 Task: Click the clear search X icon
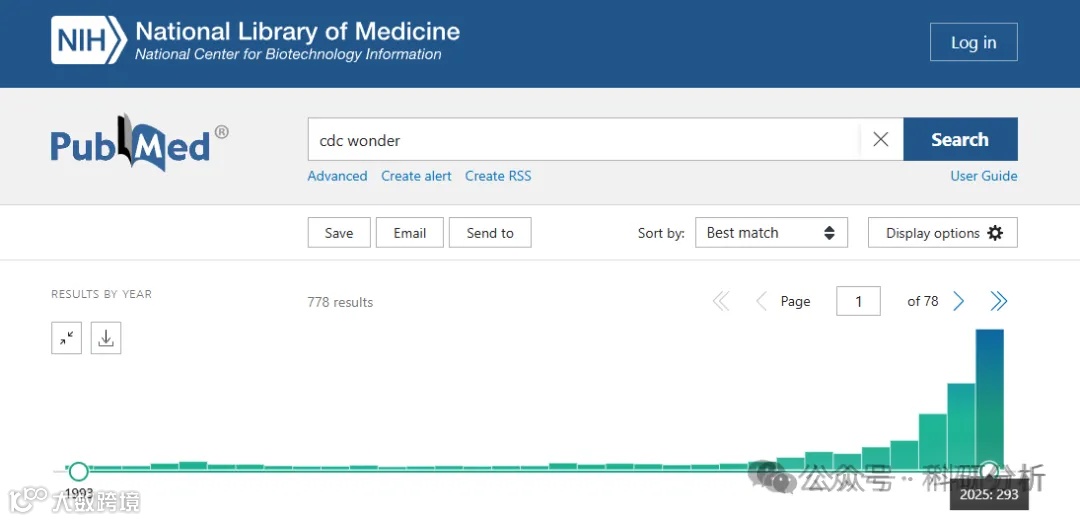point(880,140)
